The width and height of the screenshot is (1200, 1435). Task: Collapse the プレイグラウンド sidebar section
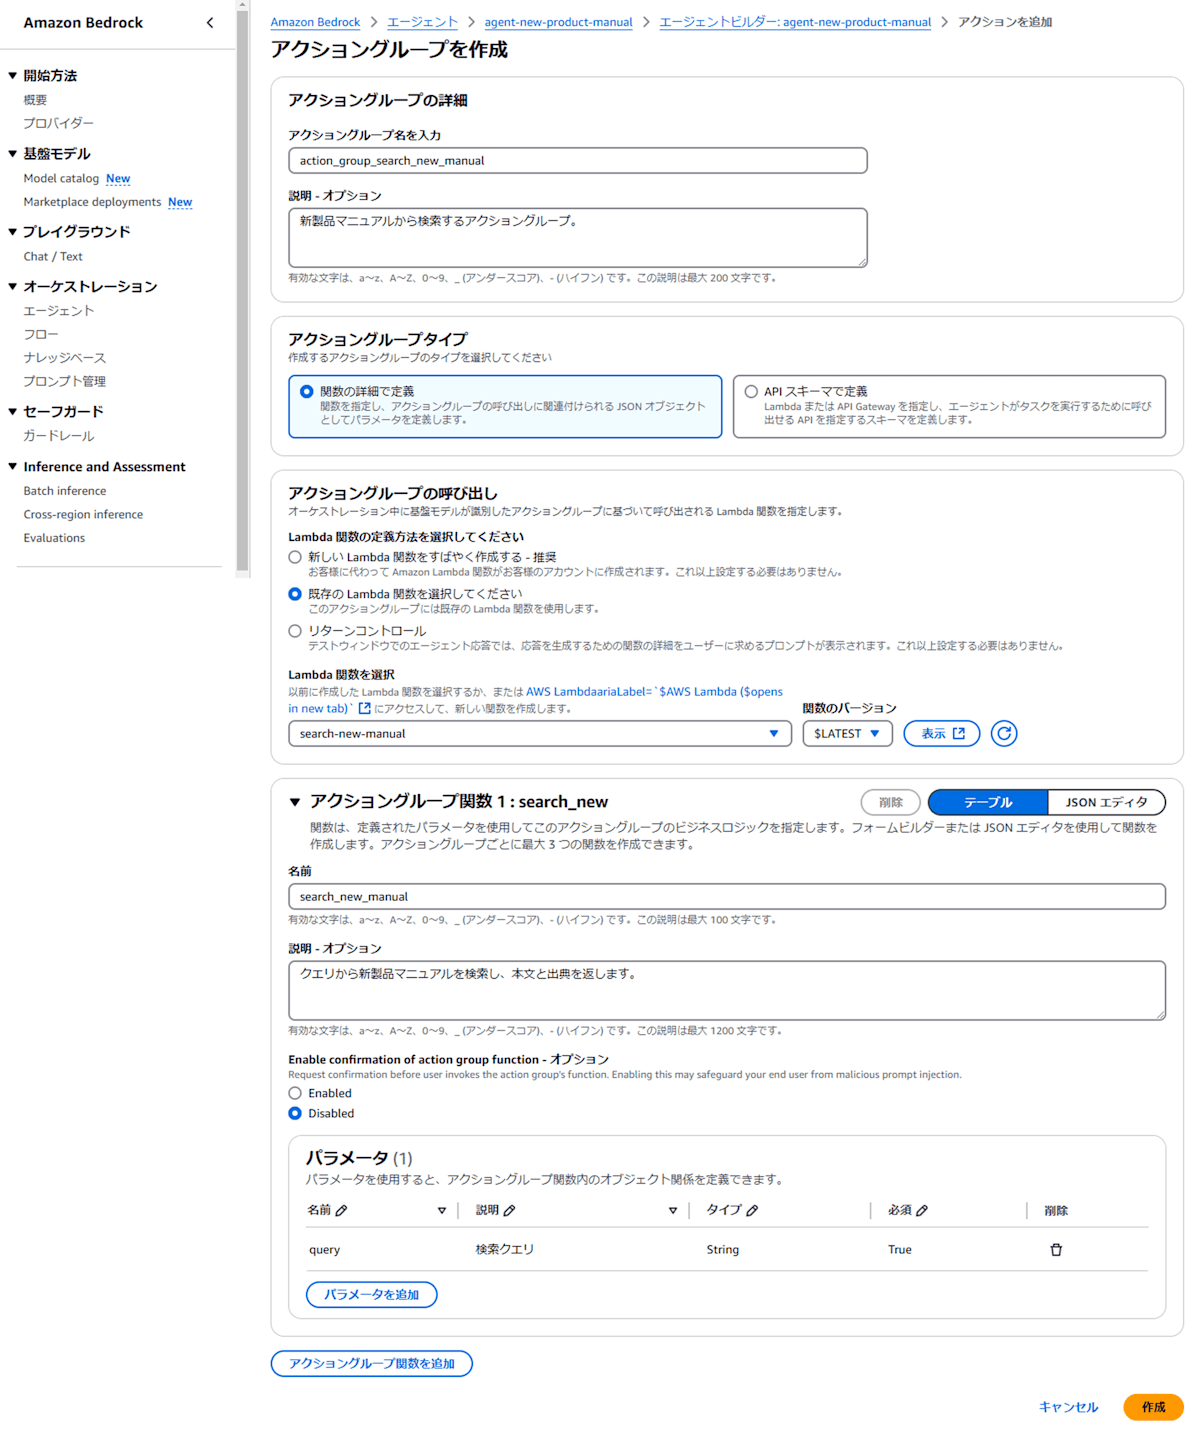(x=12, y=232)
